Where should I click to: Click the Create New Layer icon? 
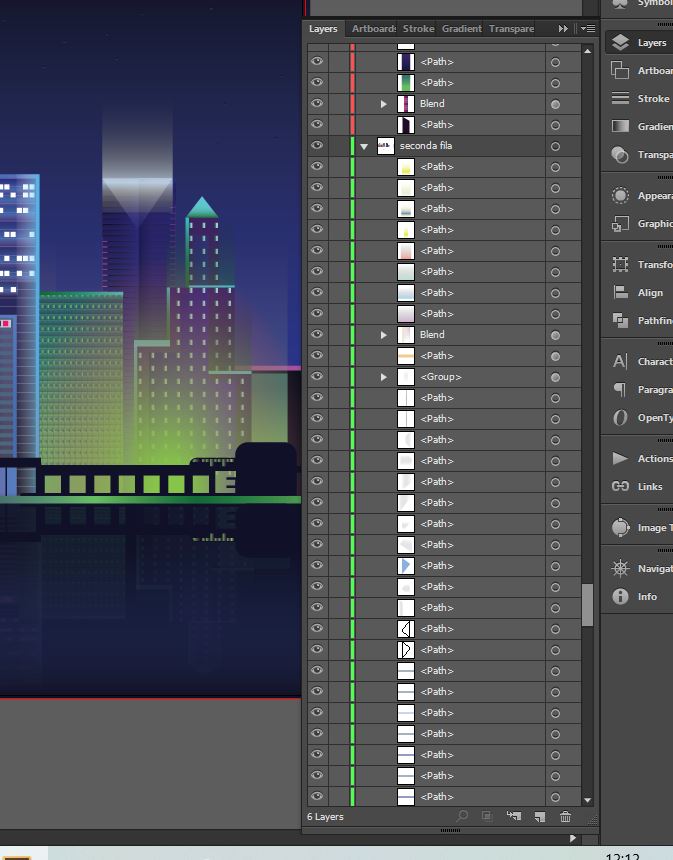(x=540, y=817)
